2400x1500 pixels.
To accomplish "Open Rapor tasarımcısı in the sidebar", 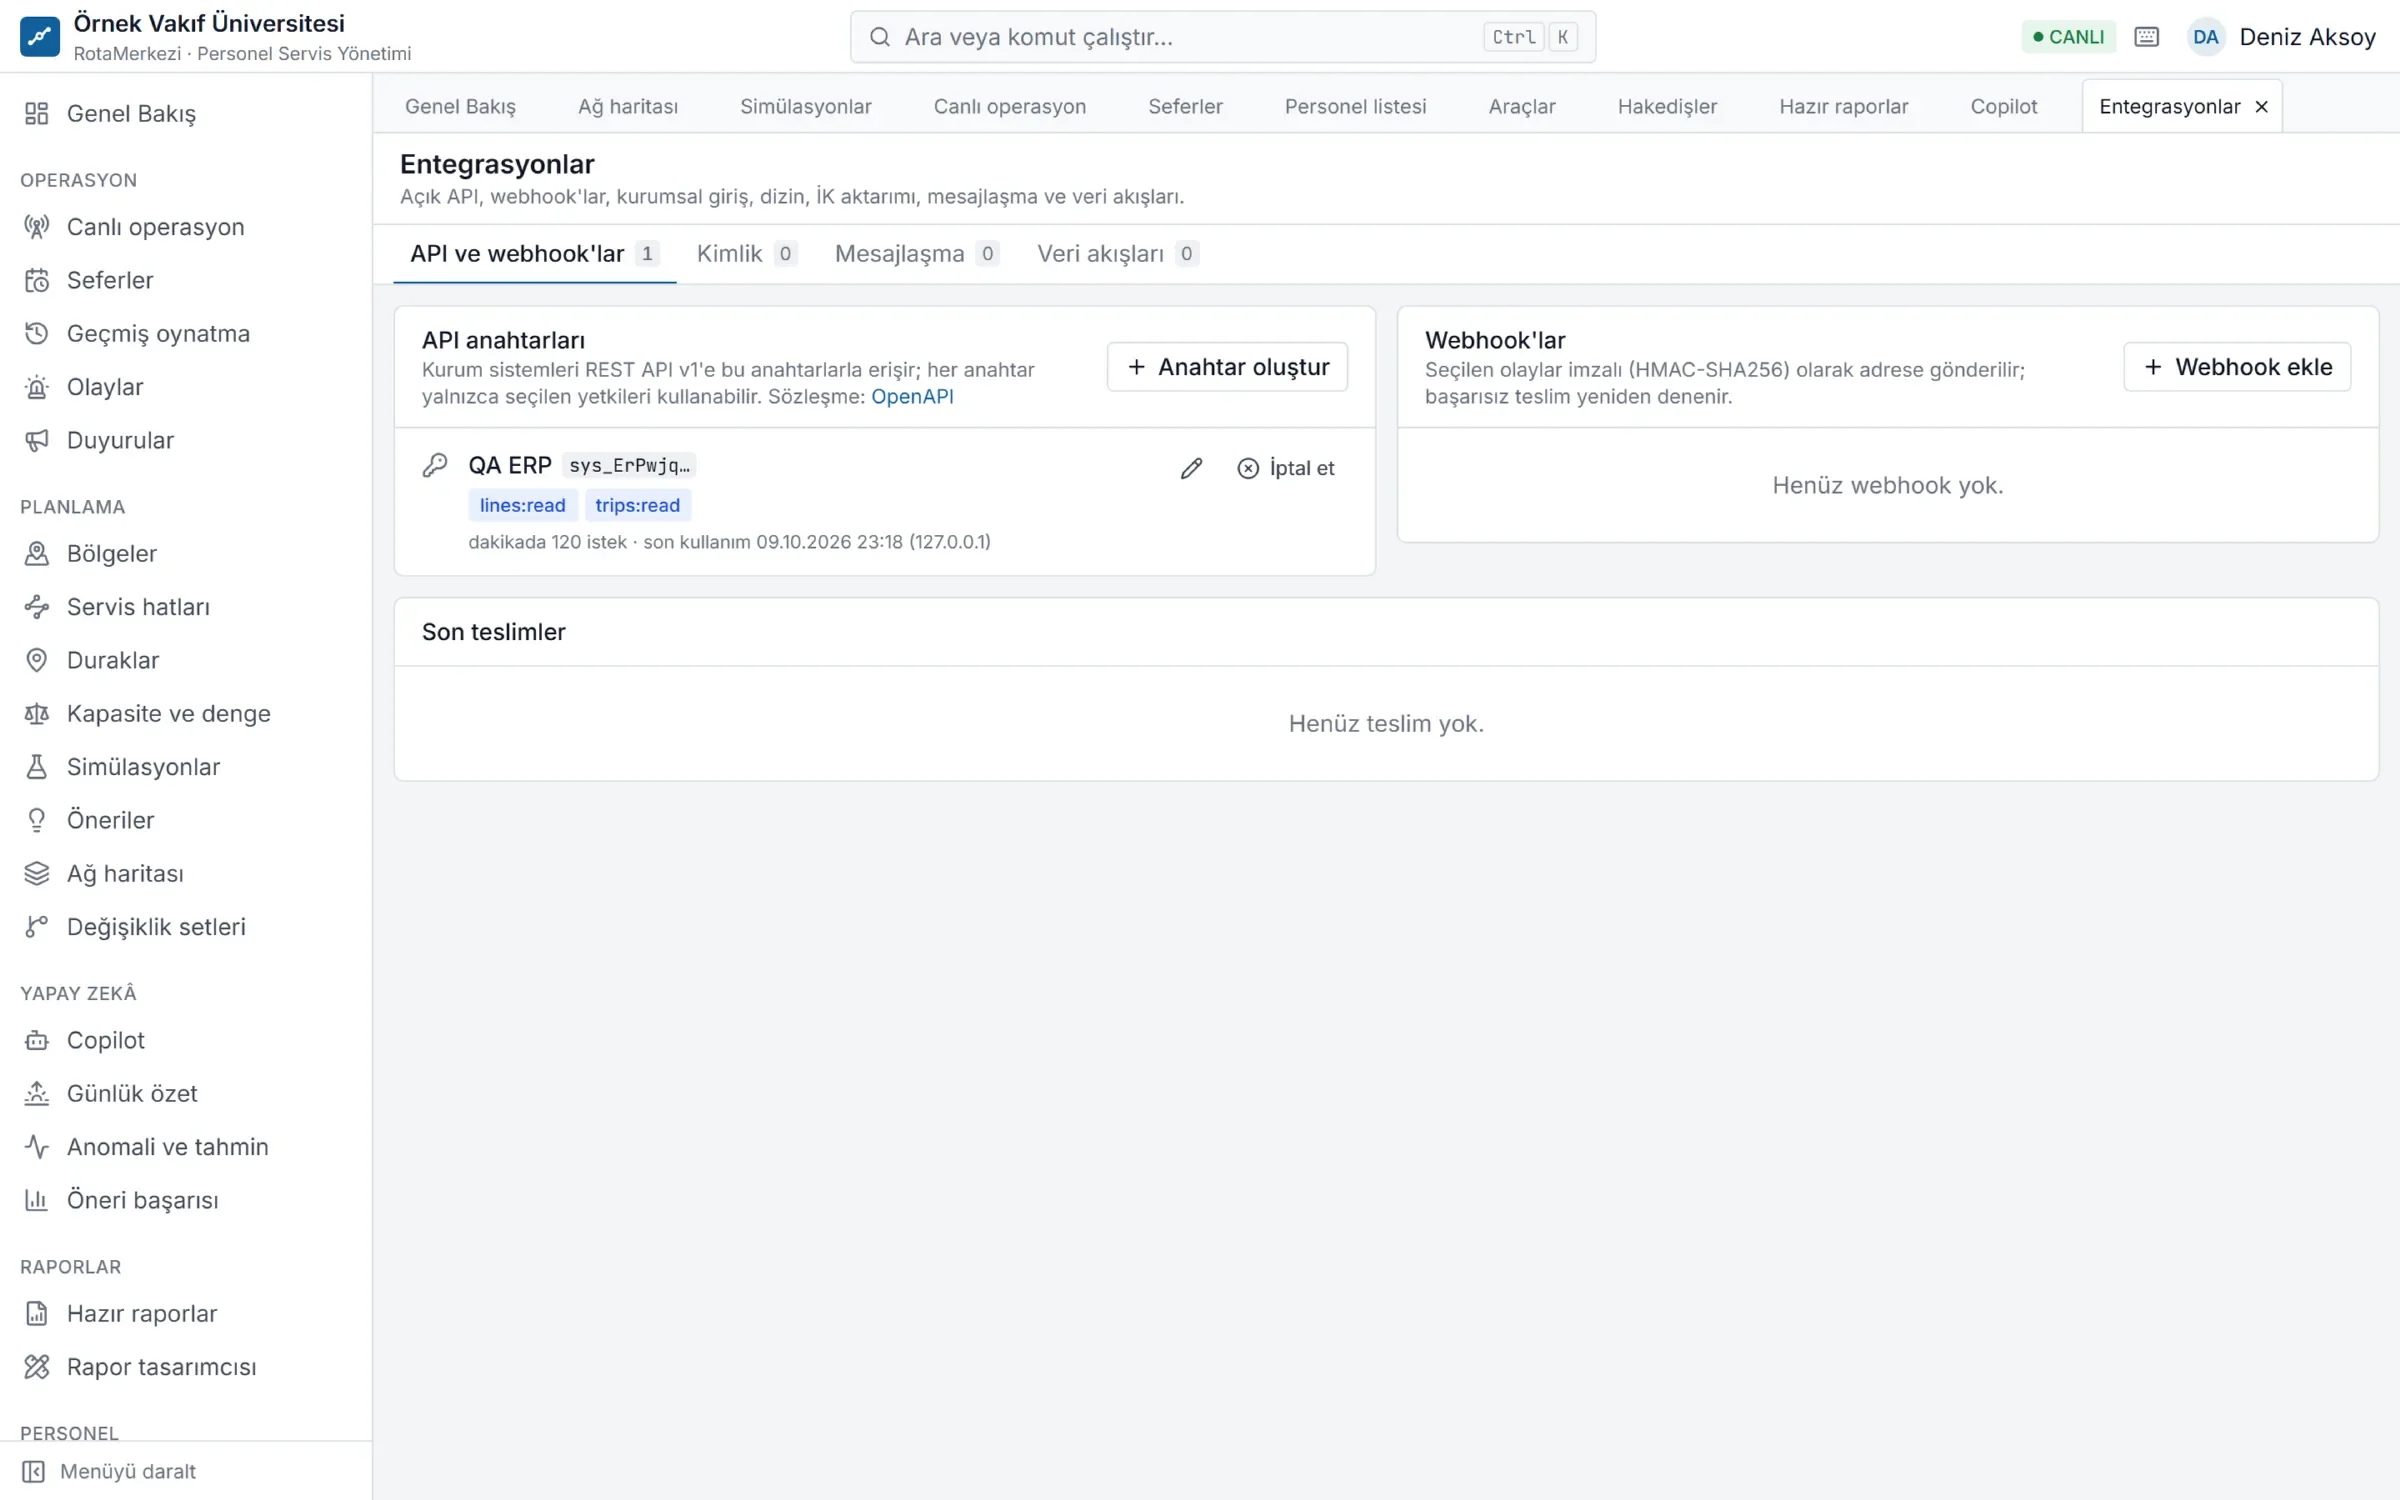I will [x=186, y=1367].
